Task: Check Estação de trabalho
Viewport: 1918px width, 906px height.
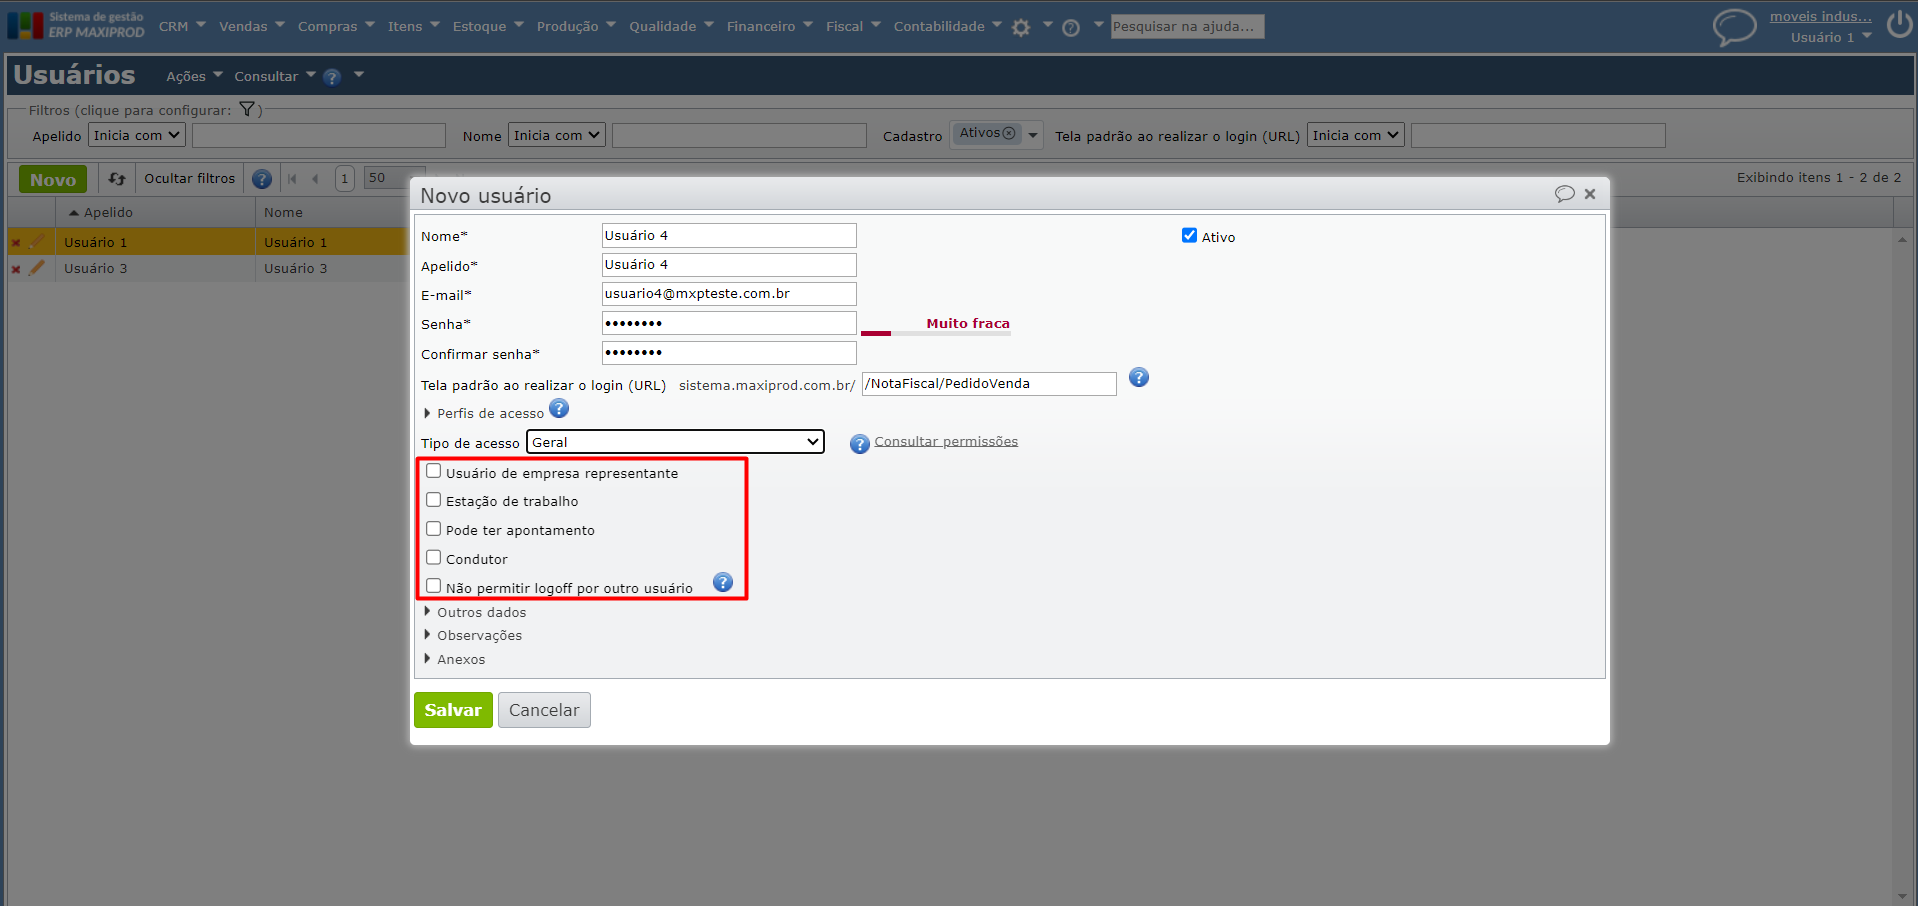Action: coord(434,500)
